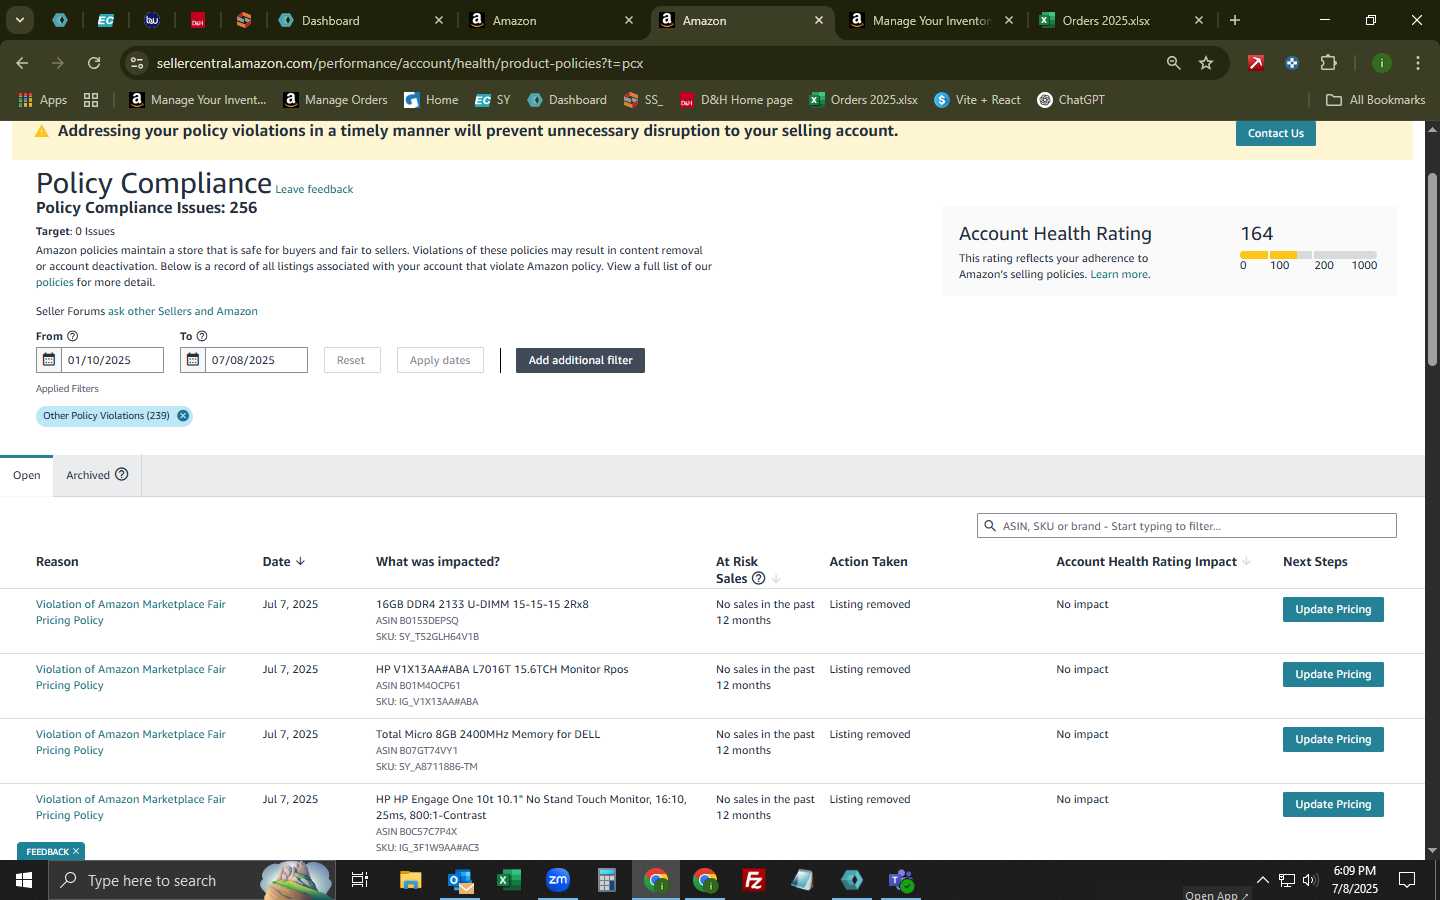
Task: Sort by Account Health Rating Impact arrow
Action: click(x=1246, y=562)
